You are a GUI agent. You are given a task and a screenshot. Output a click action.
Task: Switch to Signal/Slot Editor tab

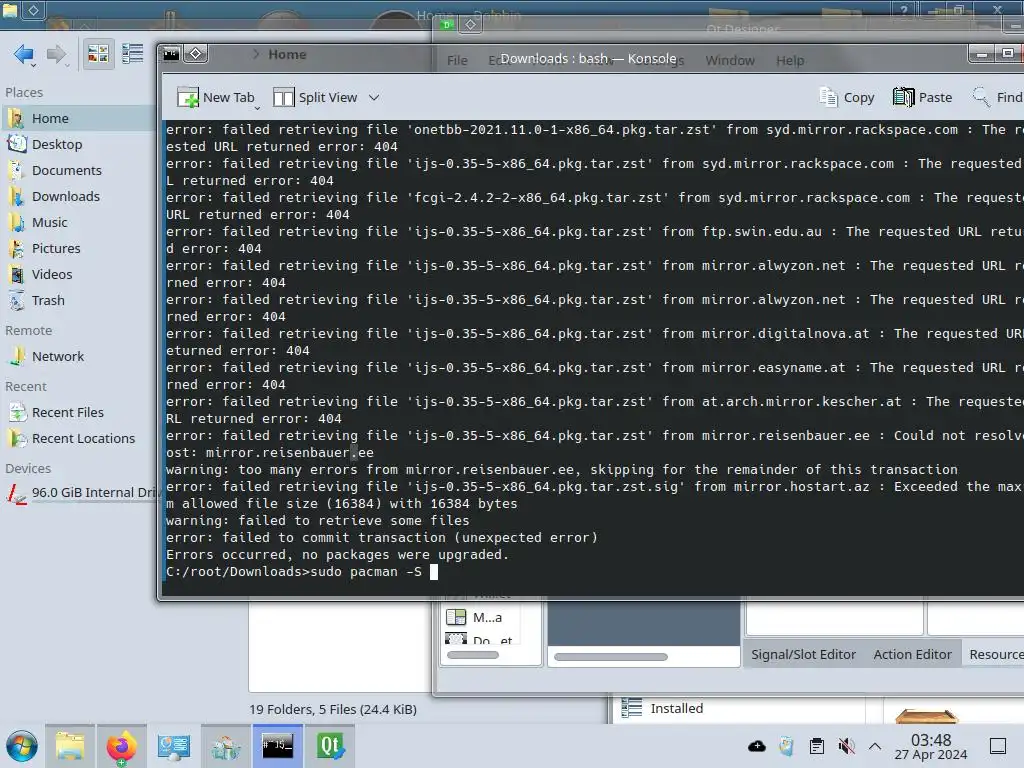click(x=803, y=654)
